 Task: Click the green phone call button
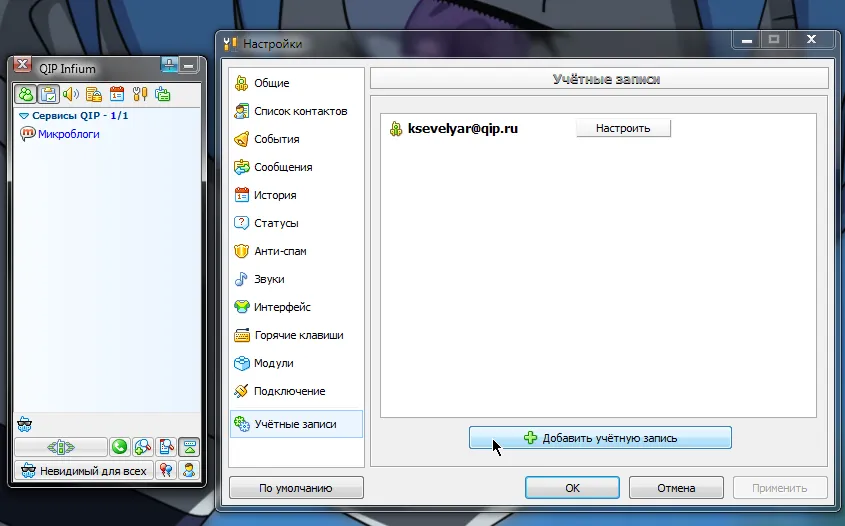[x=119, y=447]
